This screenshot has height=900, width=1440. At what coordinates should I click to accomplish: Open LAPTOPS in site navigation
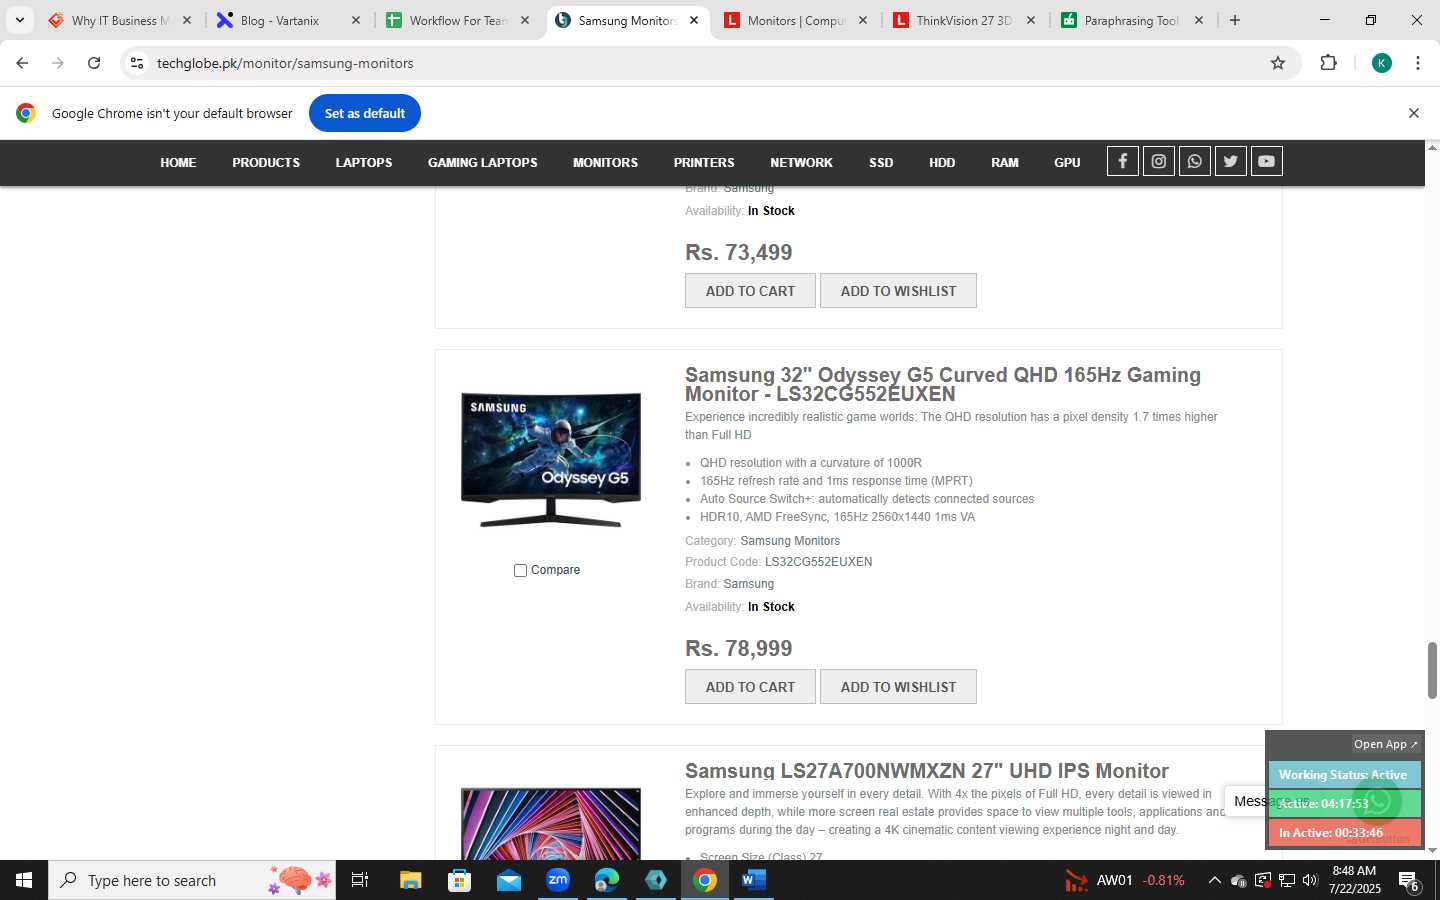(364, 162)
